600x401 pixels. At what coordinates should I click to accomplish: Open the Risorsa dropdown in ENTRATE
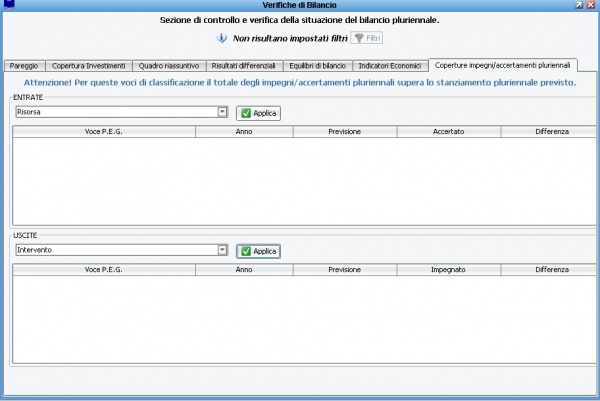click(222, 112)
